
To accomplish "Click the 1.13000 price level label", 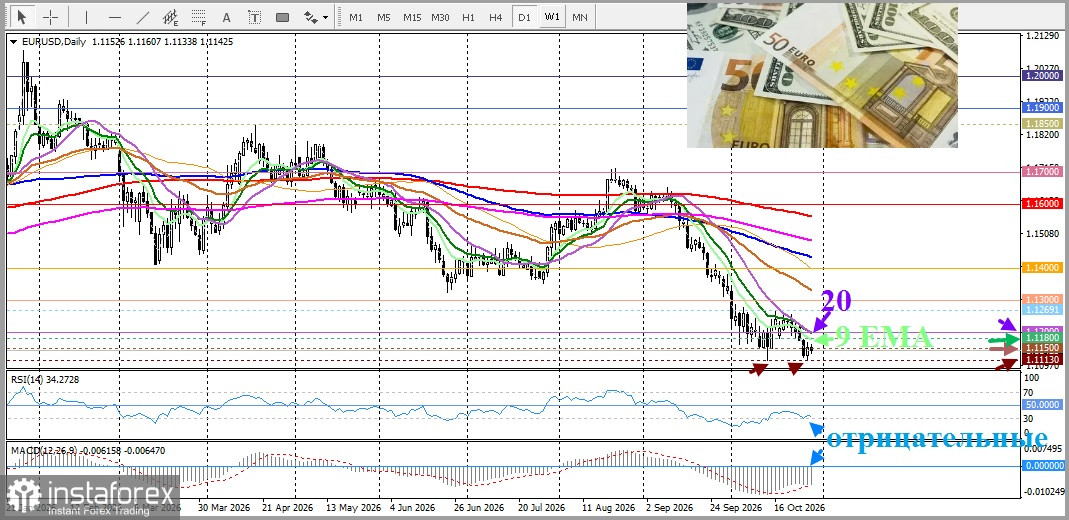I will 1041,300.
